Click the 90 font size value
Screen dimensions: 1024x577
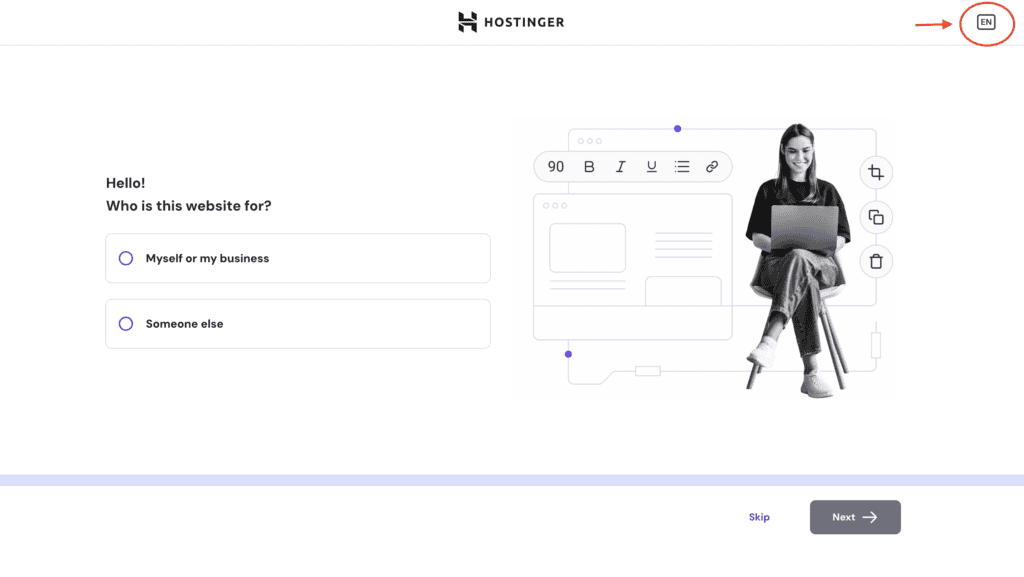[x=556, y=166]
